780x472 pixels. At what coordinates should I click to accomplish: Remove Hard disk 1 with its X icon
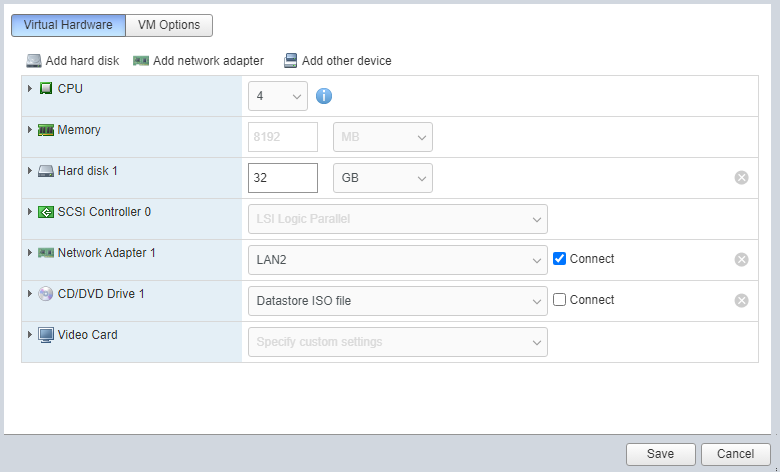pos(741,178)
